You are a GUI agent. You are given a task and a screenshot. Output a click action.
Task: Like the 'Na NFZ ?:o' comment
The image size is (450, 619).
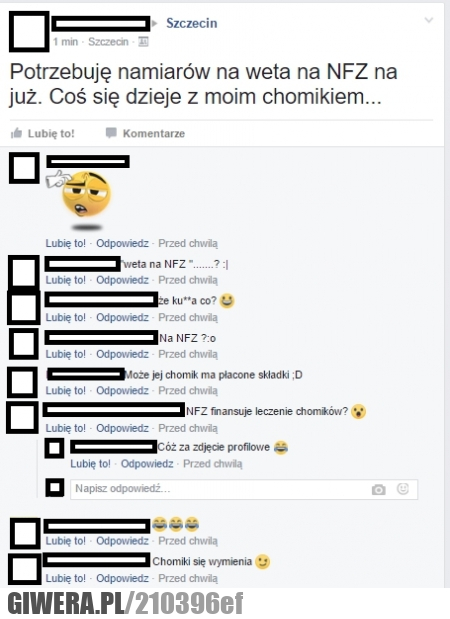66,354
